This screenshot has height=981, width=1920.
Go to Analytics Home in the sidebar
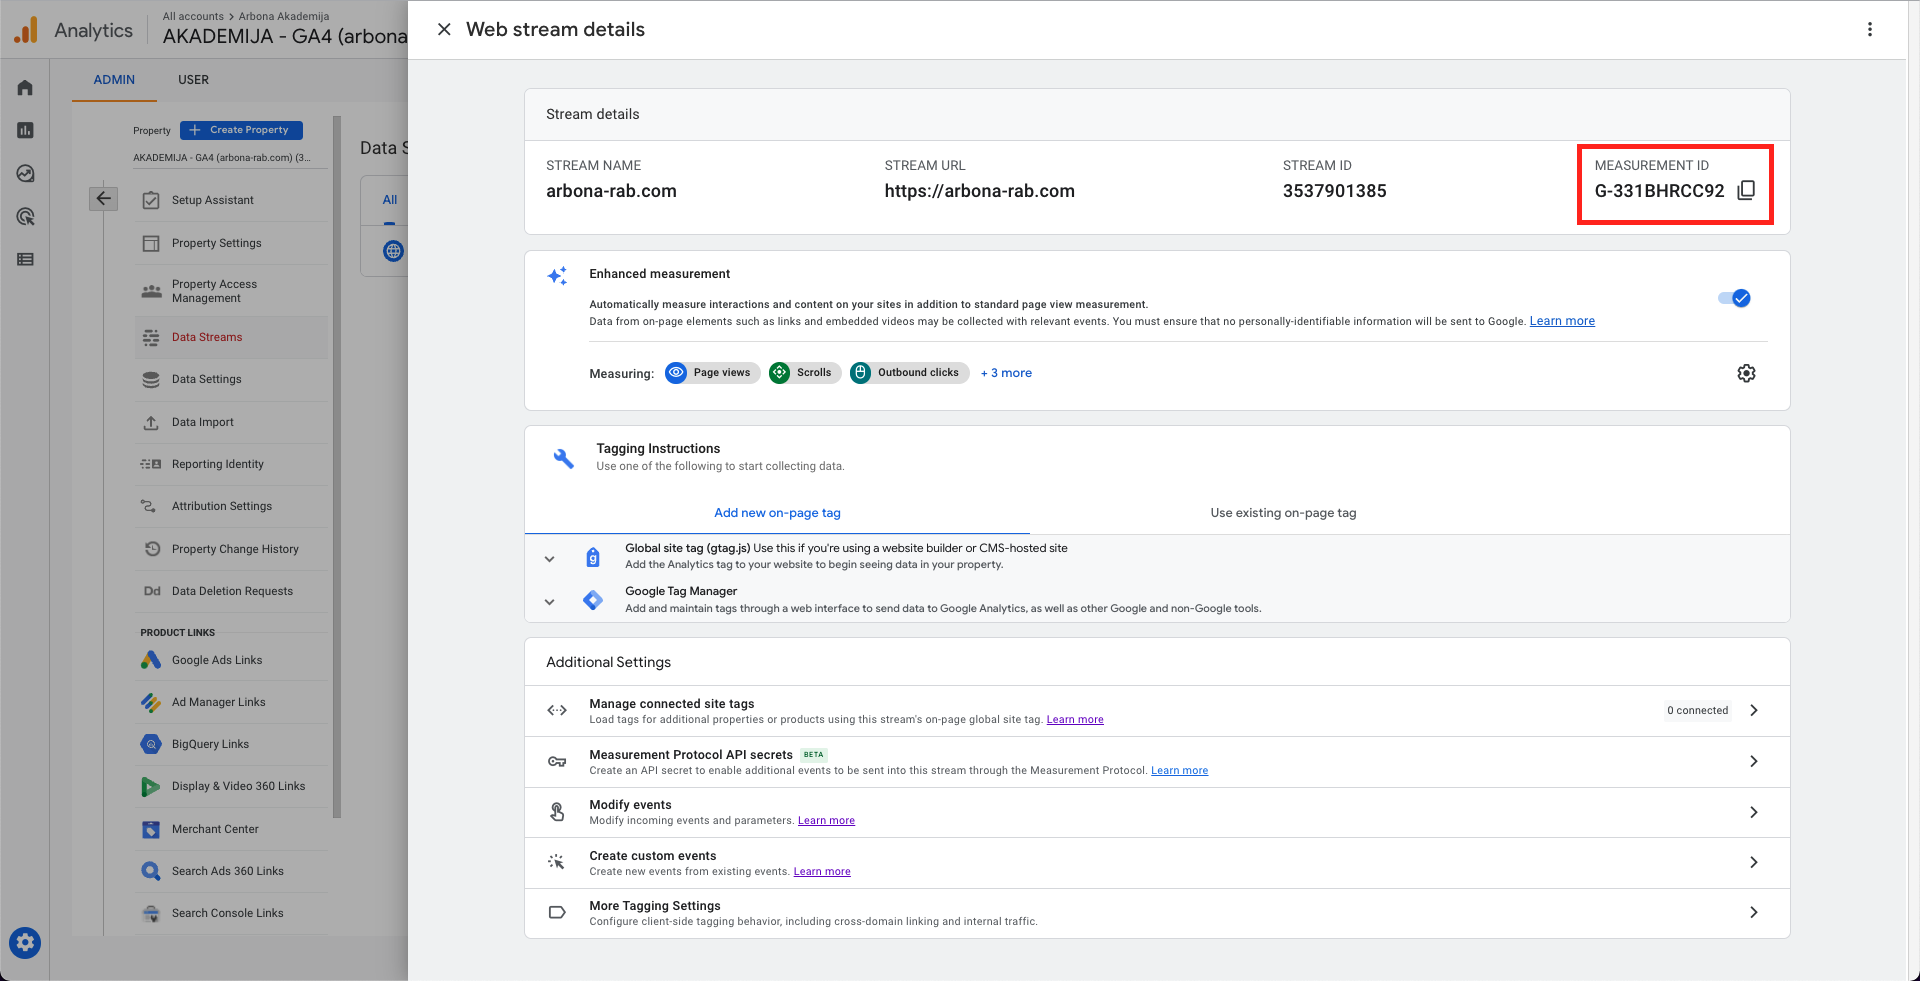tap(25, 88)
